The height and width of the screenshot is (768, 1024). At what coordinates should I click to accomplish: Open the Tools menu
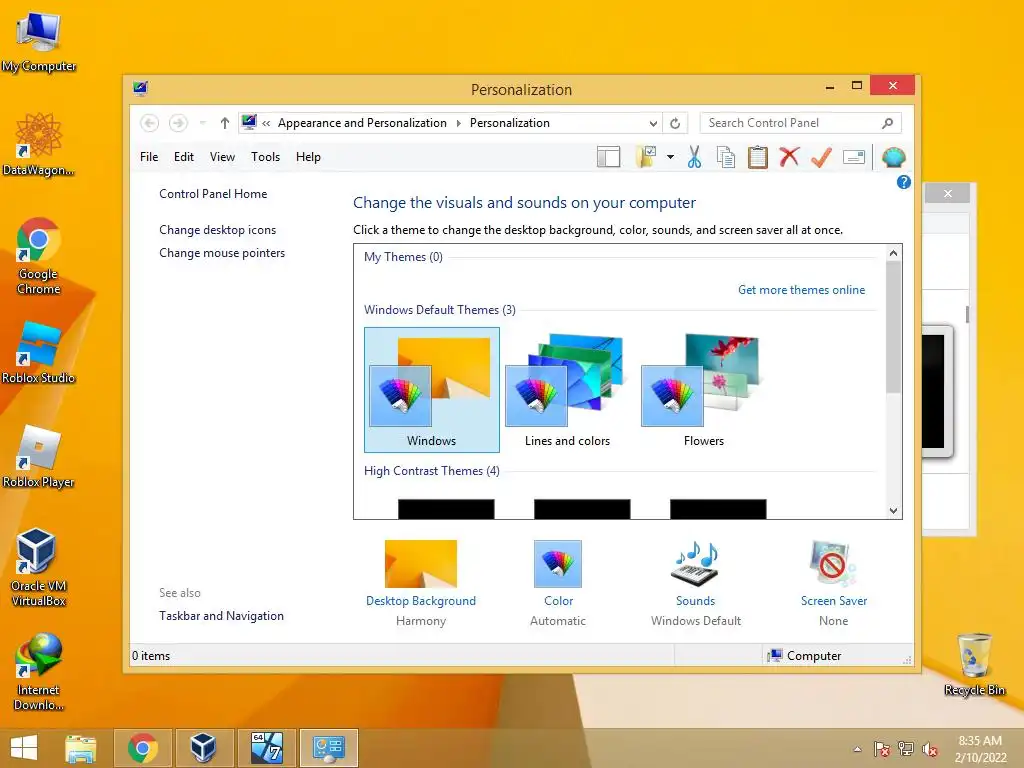coord(265,157)
